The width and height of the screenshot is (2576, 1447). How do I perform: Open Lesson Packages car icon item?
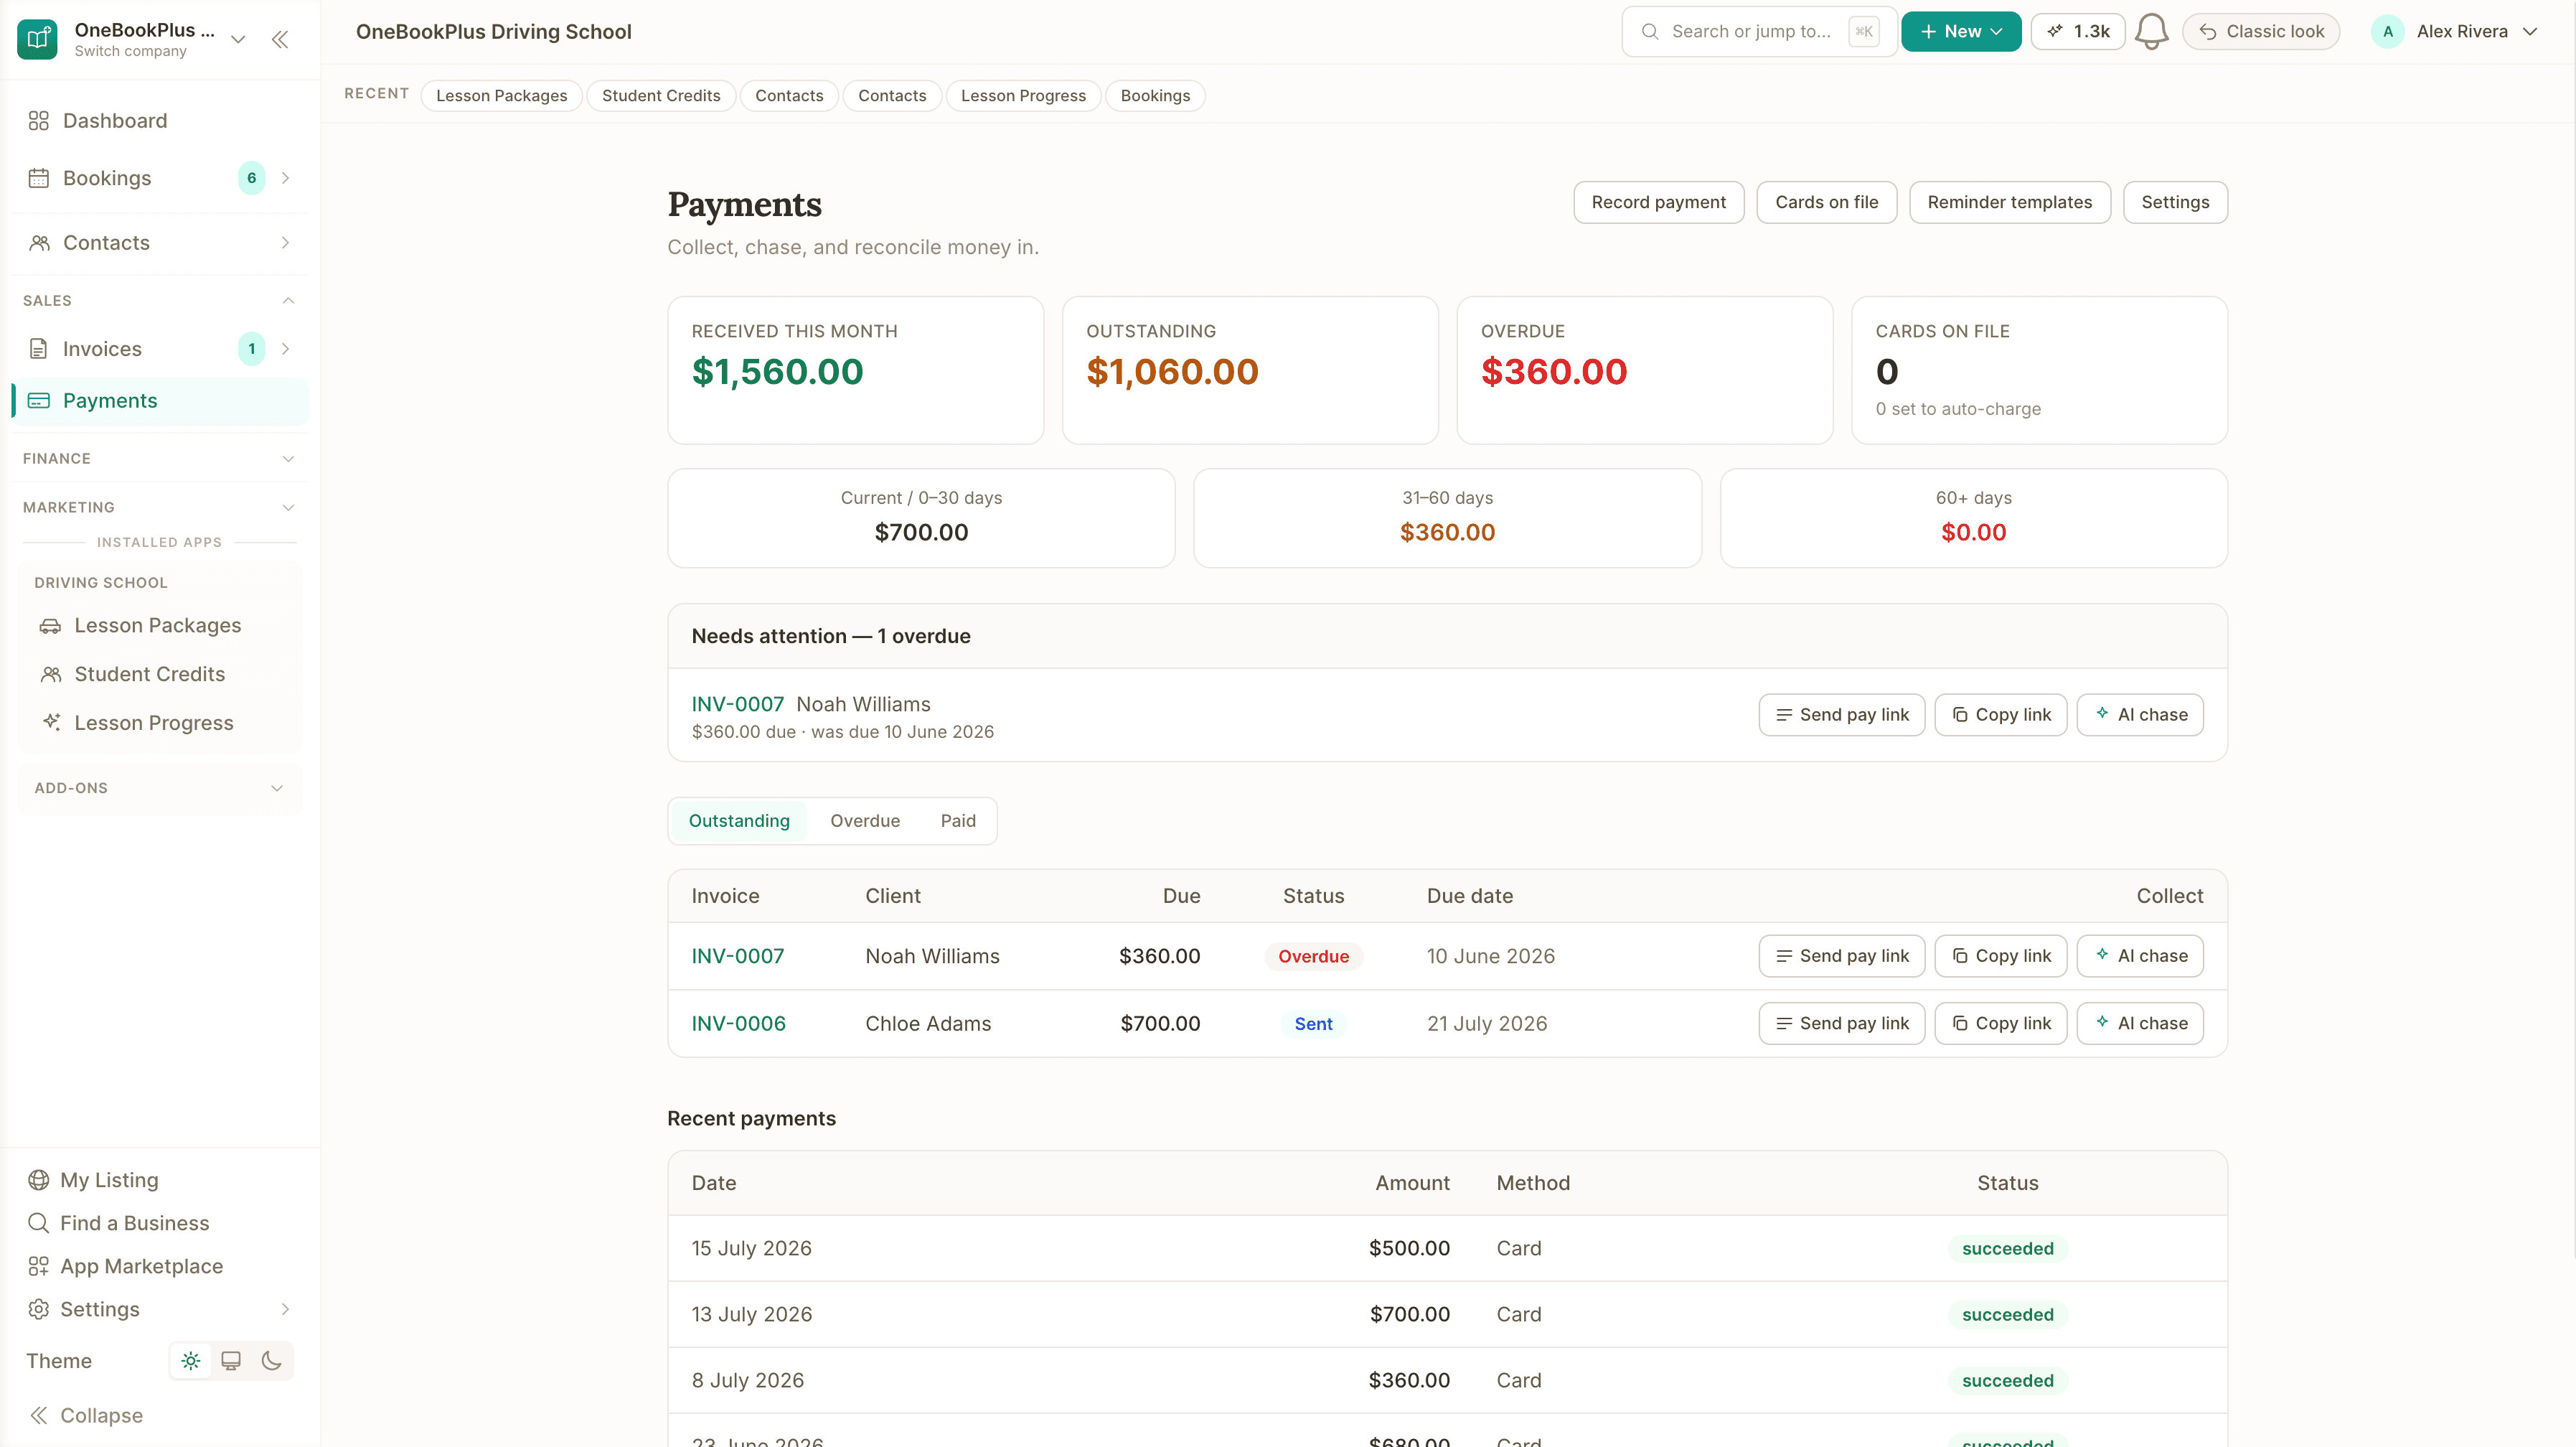coord(160,626)
